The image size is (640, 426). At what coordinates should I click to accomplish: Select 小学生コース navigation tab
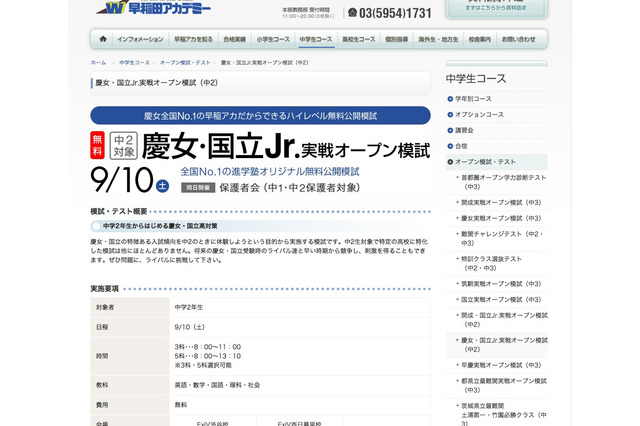coord(273,40)
